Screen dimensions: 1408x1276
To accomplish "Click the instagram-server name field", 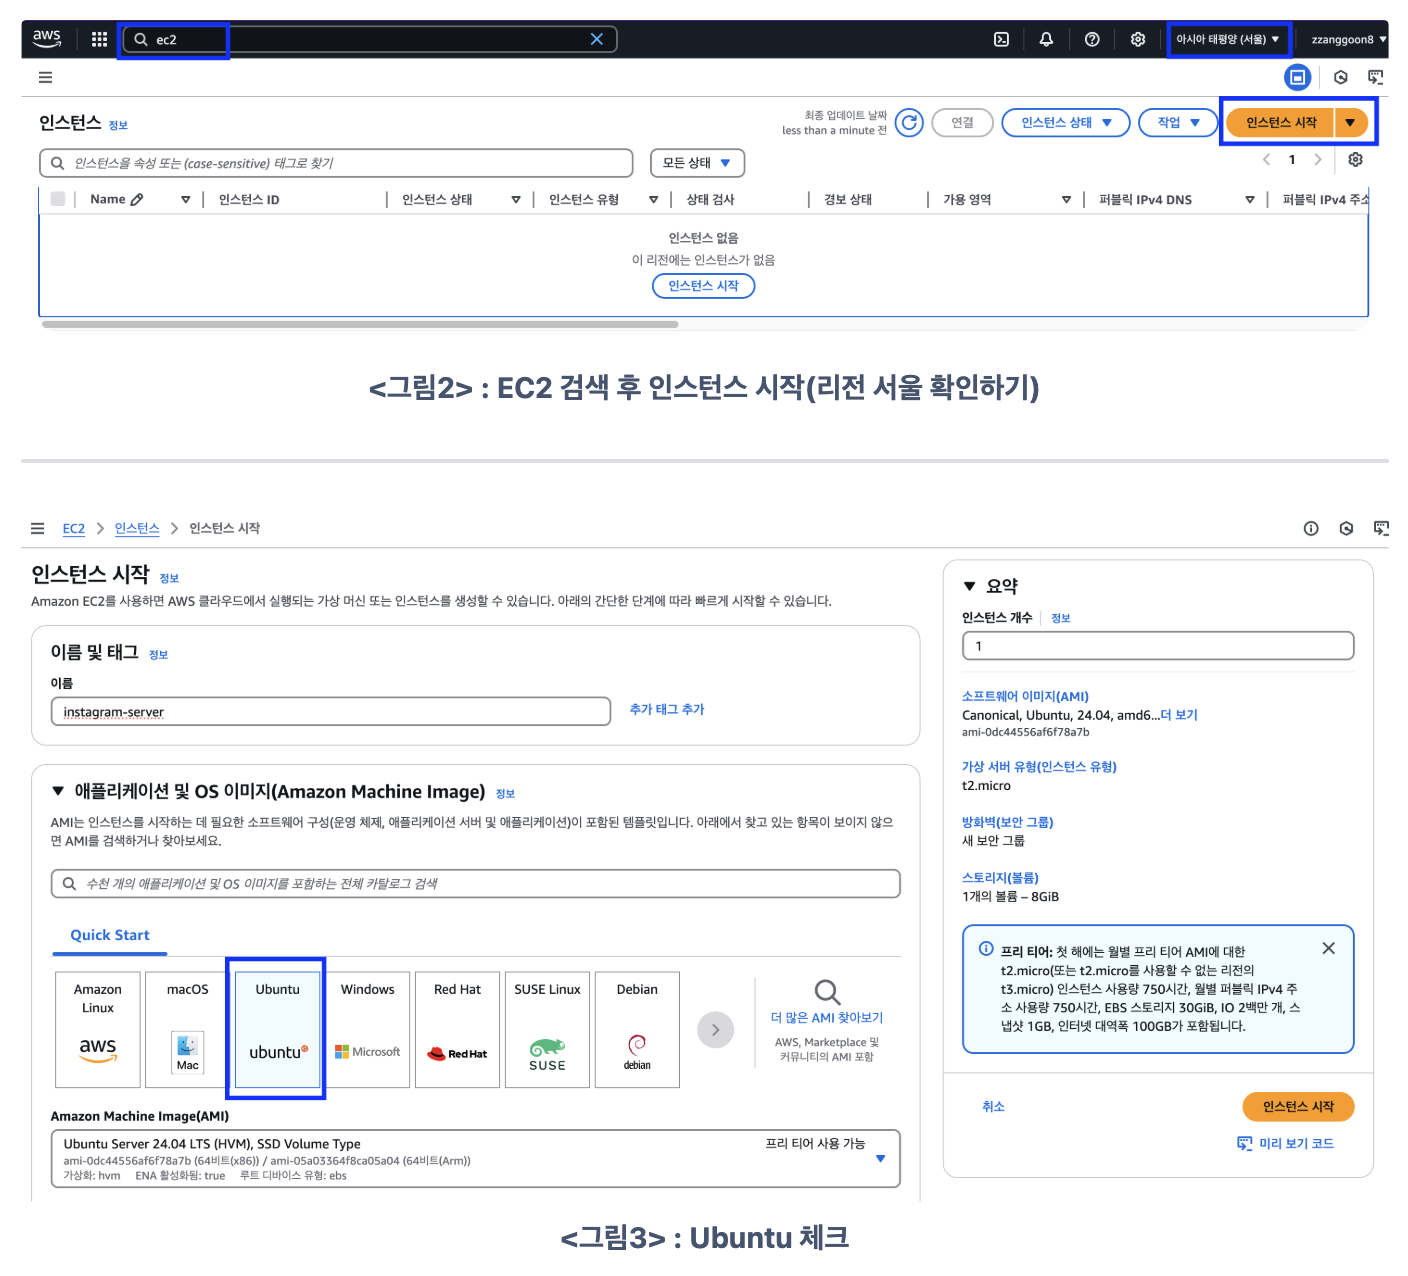I will [x=331, y=712].
